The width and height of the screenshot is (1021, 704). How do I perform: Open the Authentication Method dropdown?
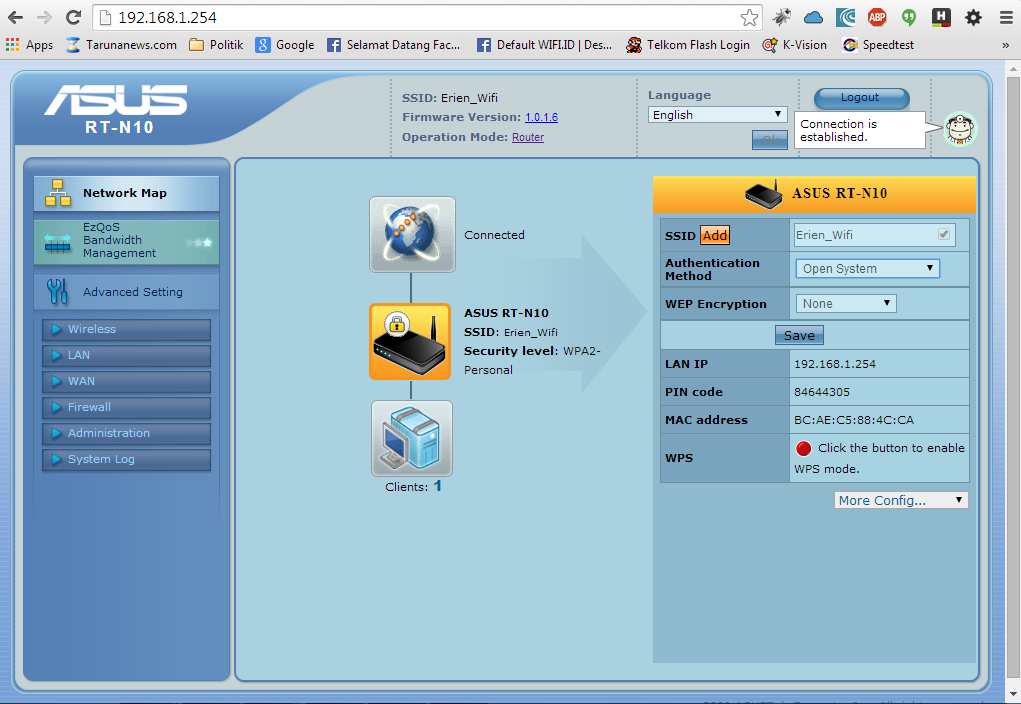pyautogui.click(x=866, y=268)
